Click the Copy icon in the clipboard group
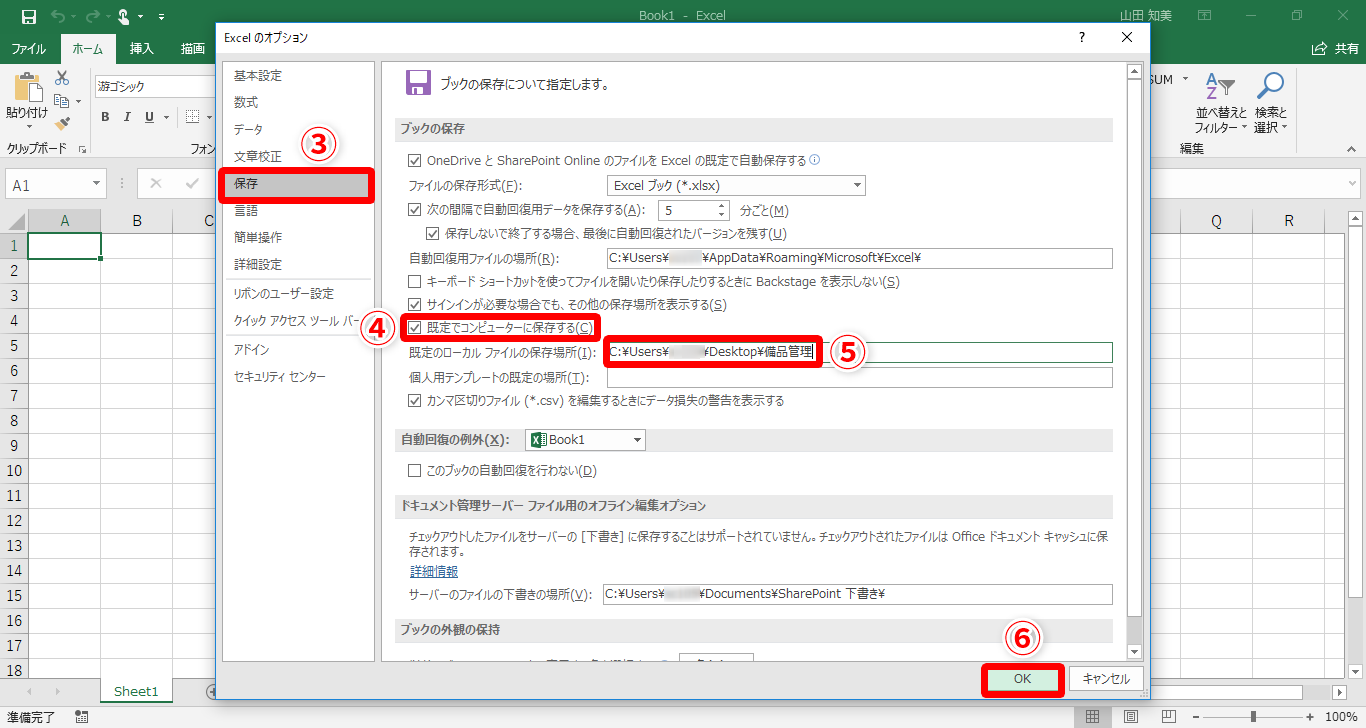The height and width of the screenshot is (728, 1366). click(62, 101)
